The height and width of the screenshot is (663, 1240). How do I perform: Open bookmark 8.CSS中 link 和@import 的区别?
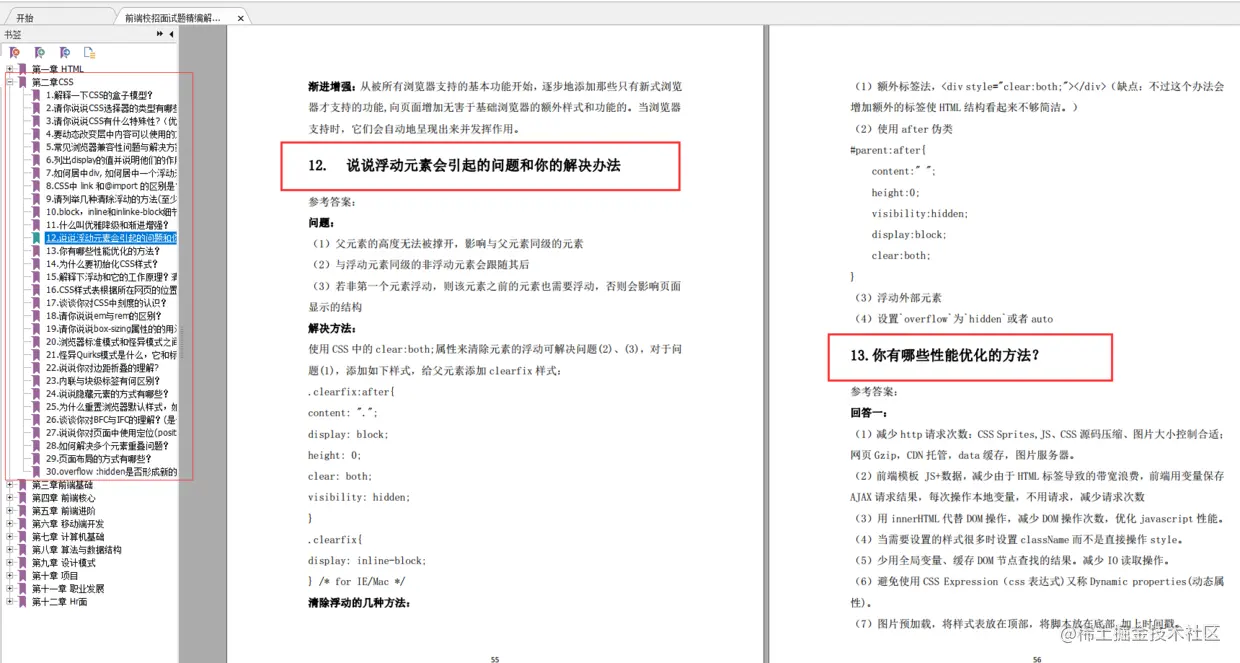coord(112,186)
